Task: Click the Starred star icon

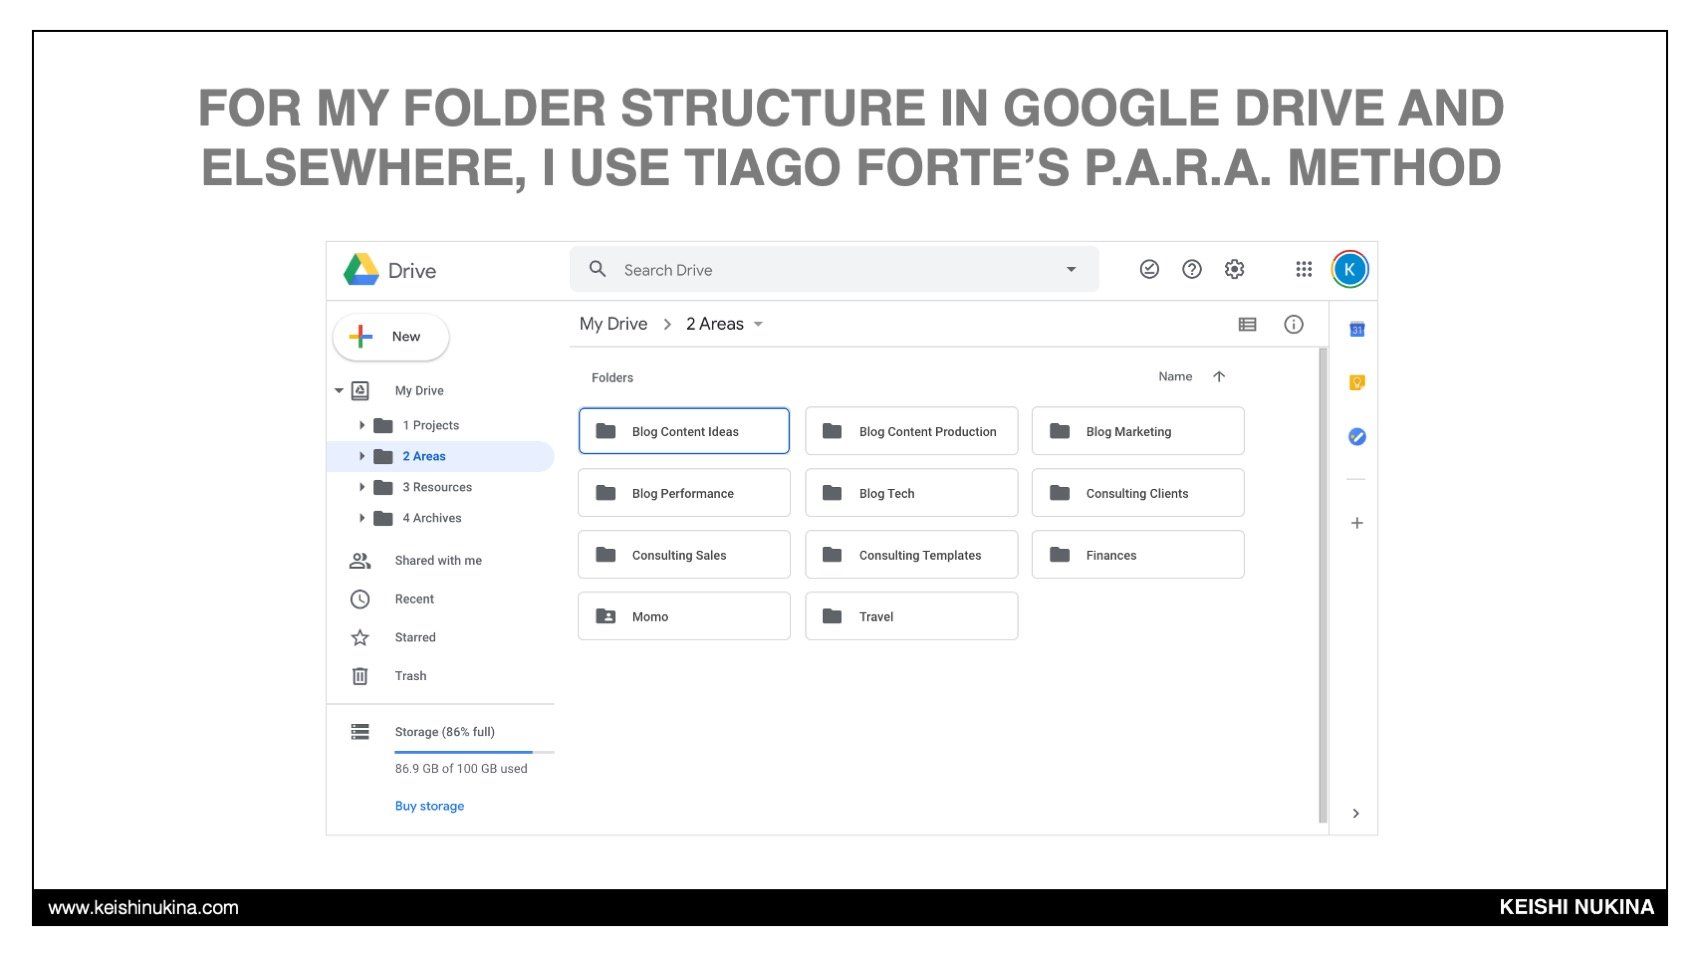Action: pyautogui.click(x=360, y=638)
